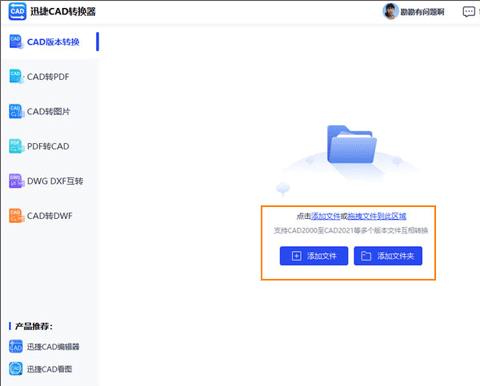Click the PDF转CAD sidebar icon
This screenshot has height=386, width=480.
[16, 146]
